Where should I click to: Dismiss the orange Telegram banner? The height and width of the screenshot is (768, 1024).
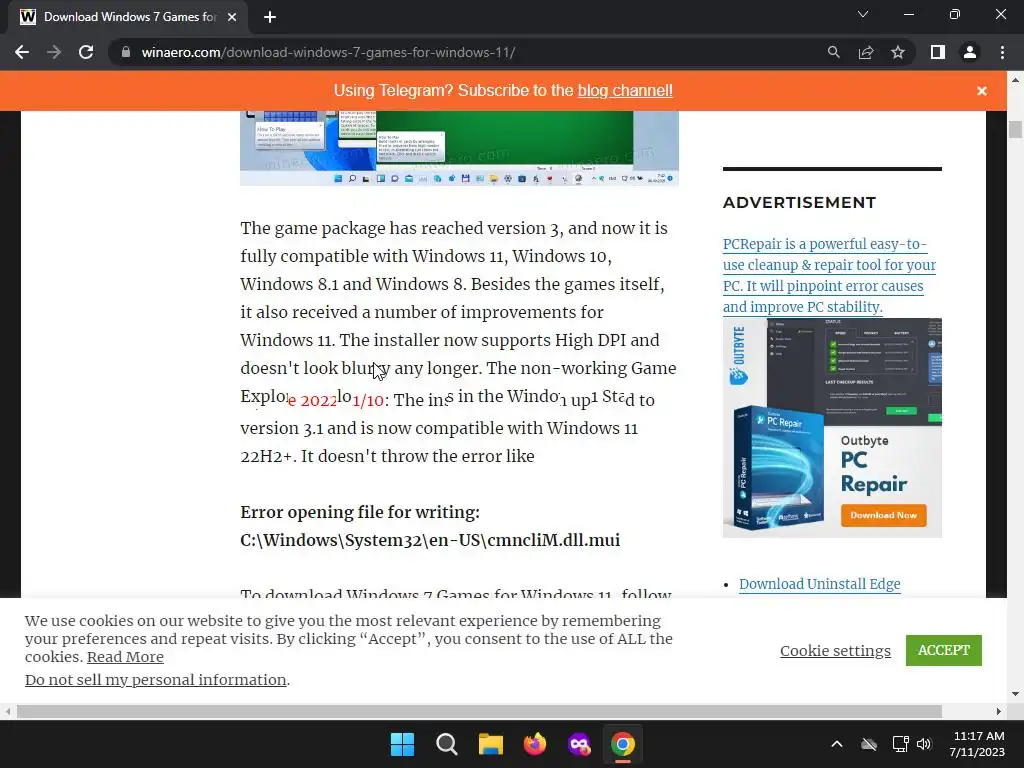point(982,91)
